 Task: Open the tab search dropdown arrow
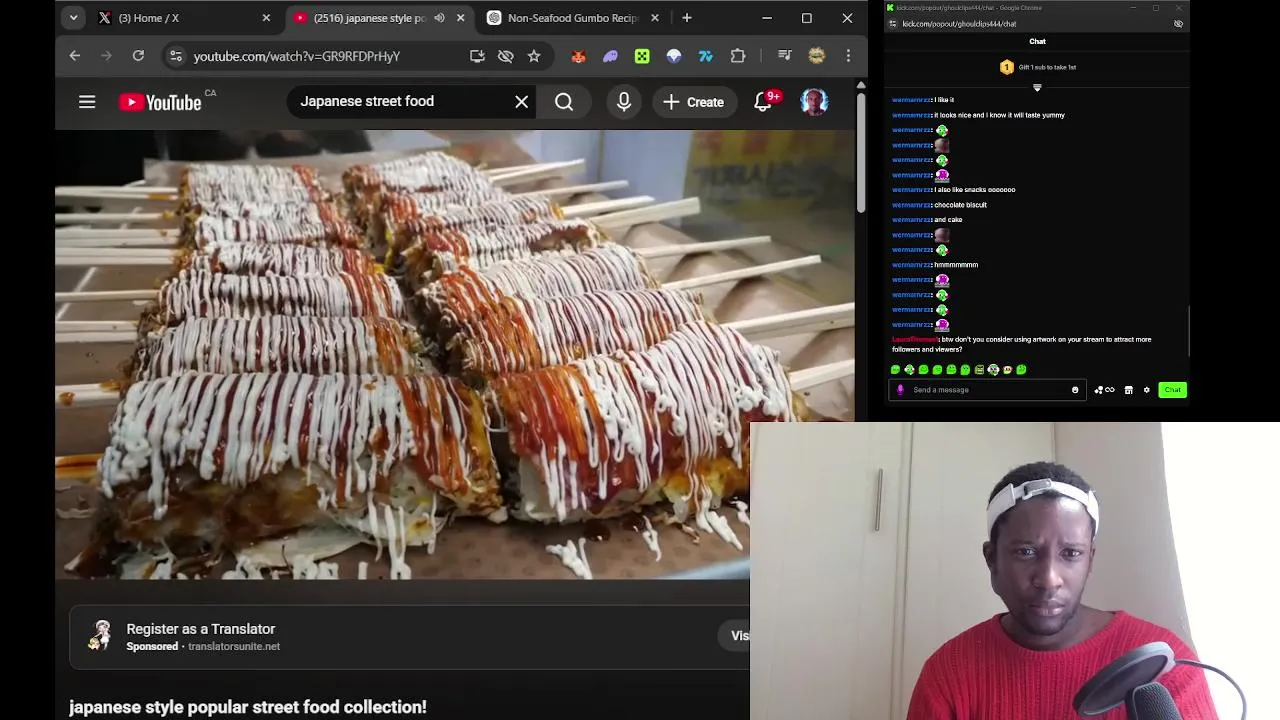pos(73,18)
